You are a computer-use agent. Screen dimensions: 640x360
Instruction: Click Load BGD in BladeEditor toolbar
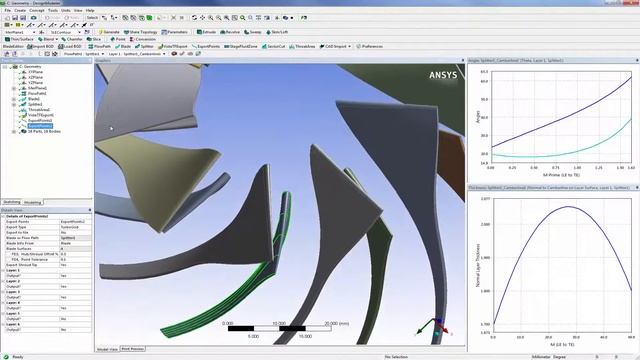[x=70, y=47]
